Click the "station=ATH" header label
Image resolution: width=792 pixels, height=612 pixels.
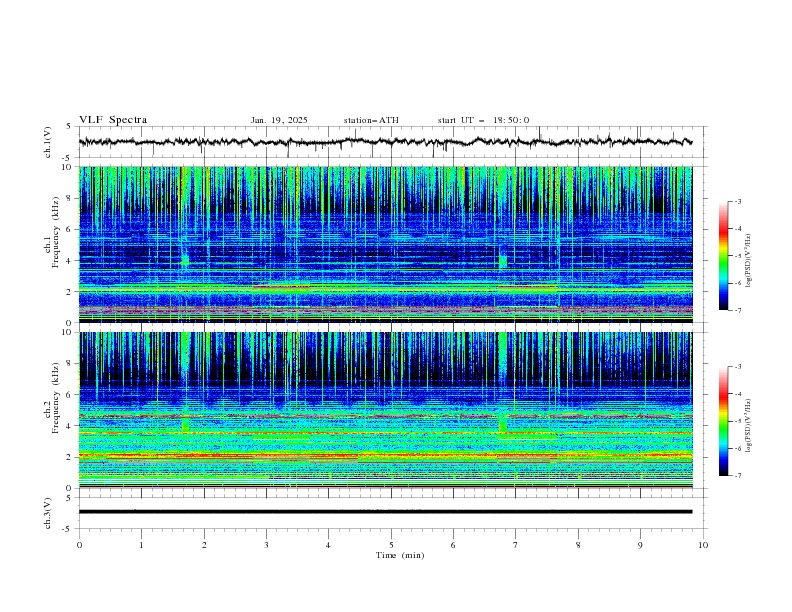(371, 120)
